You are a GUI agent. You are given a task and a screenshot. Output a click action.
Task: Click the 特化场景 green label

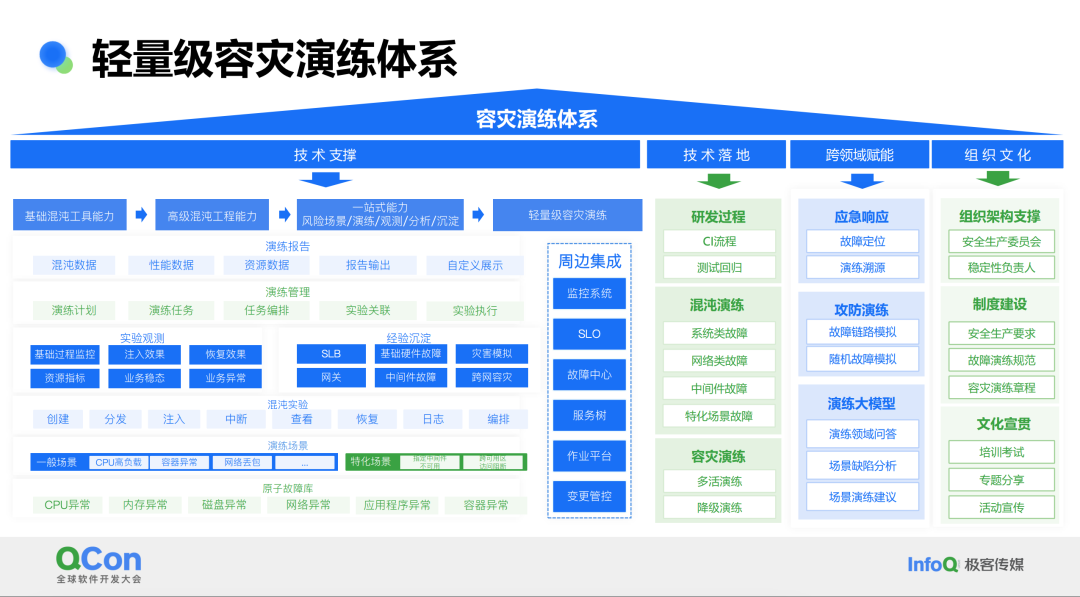[371, 462]
